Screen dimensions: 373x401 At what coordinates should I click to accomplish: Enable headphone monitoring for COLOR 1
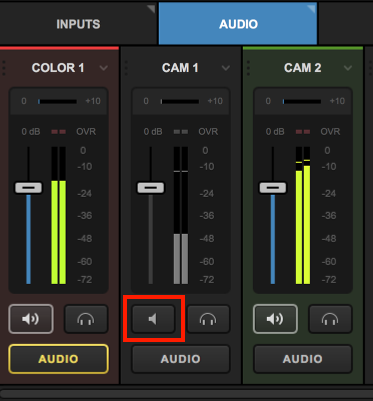click(86, 319)
